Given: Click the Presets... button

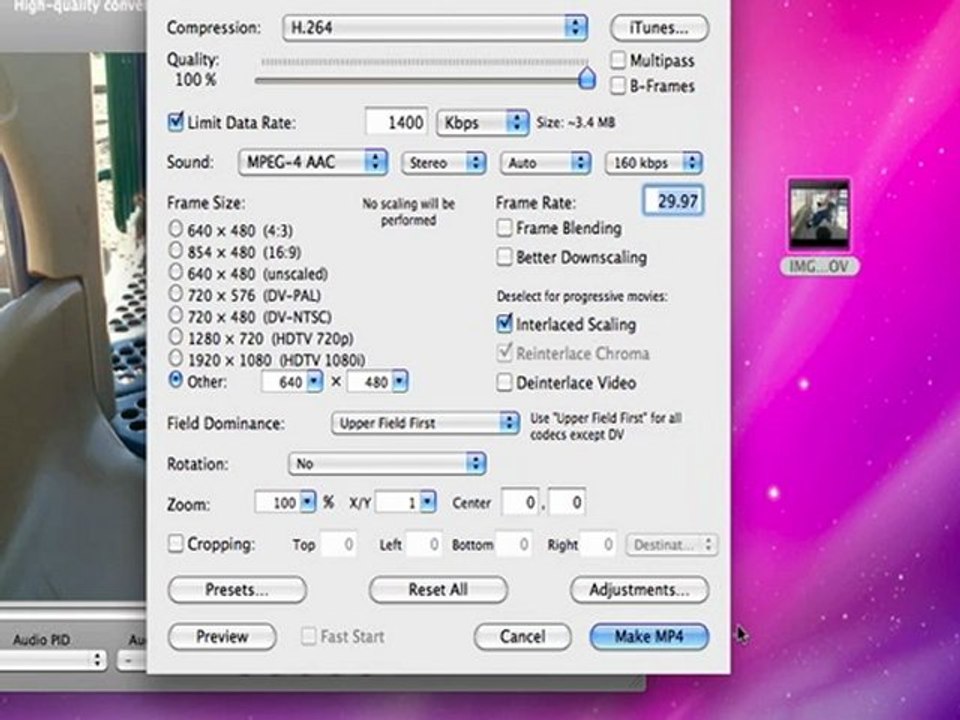Looking at the screenshot, I should click(x=237, y=590).
